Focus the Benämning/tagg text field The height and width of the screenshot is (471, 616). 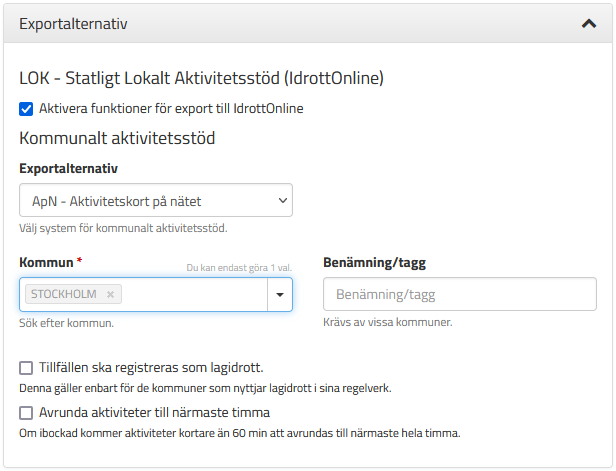point(460,294)
